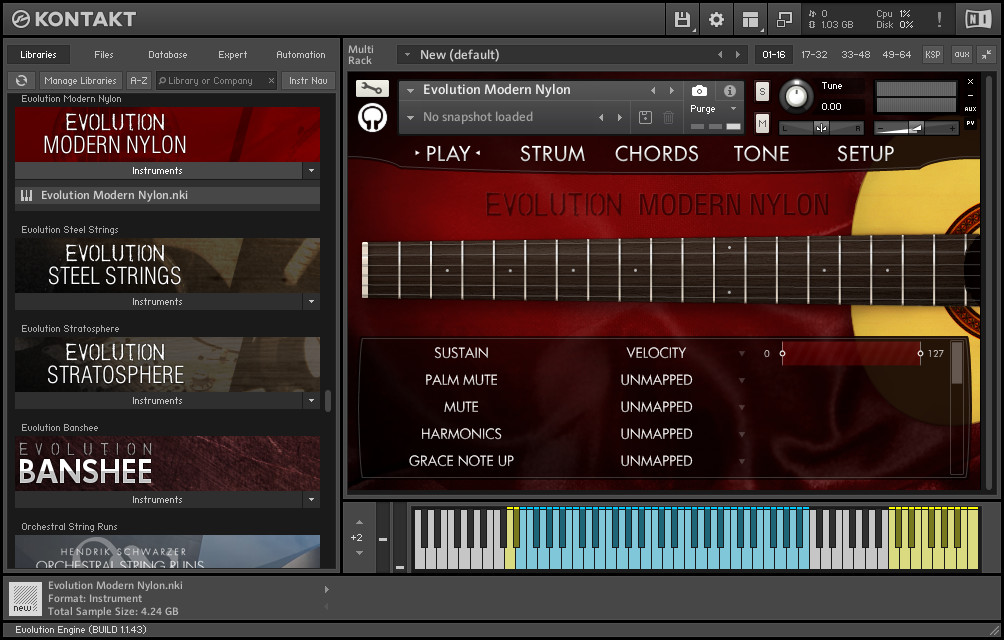The height and width of the screenshot is (640, 1004).
Task: Click the NI logo icon
Action: tap(977, 19)
